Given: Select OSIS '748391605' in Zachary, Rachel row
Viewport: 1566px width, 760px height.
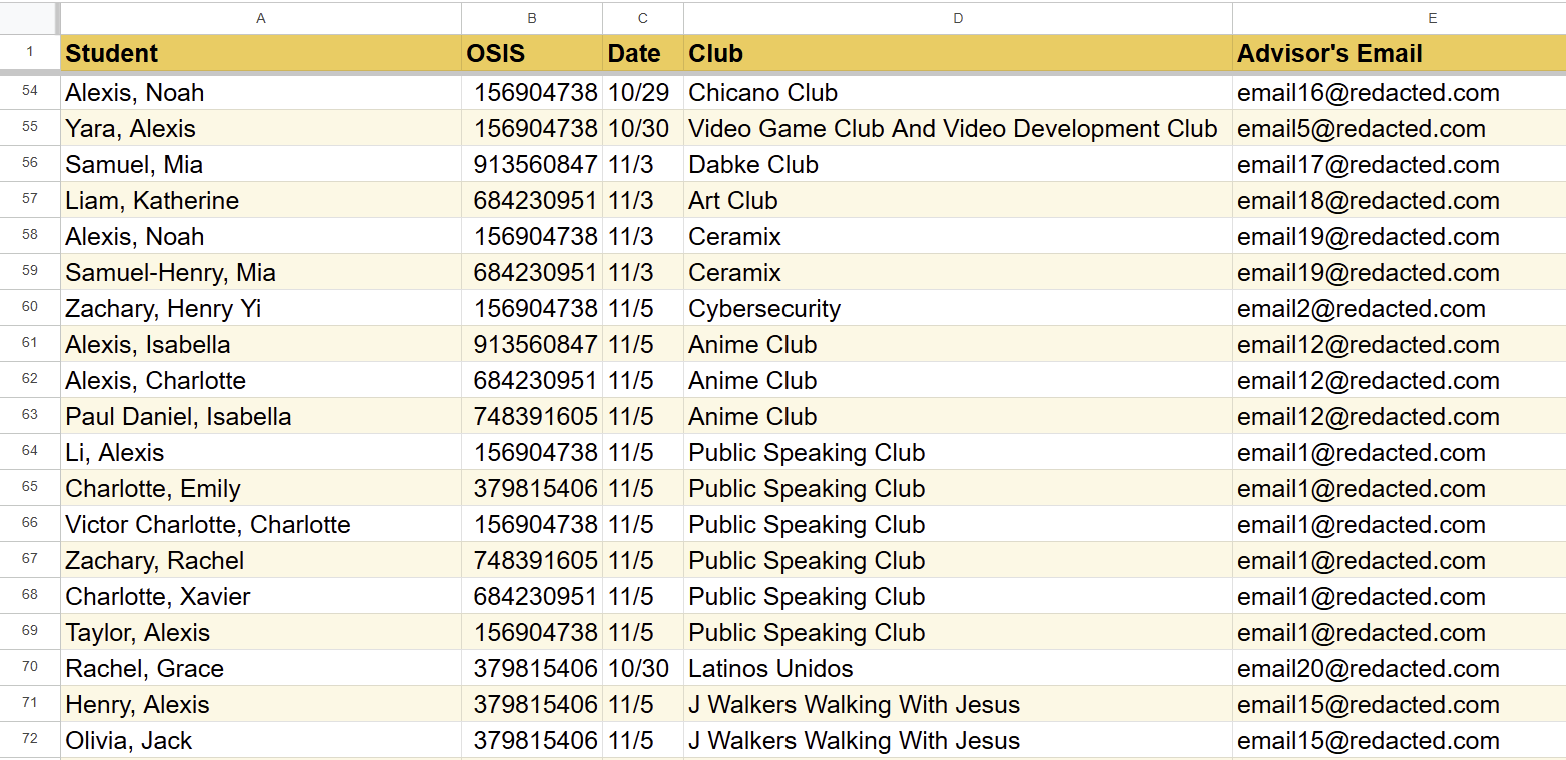Looking at the screenshot, I should (x=532, y=560).
